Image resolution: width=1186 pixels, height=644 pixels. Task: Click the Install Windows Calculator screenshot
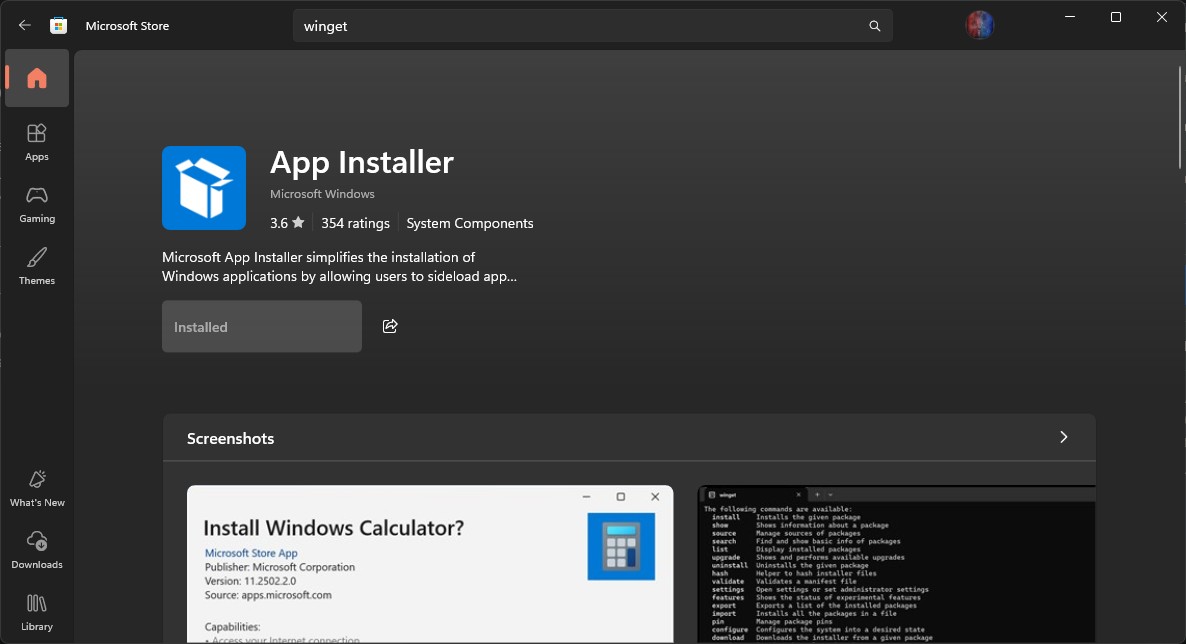coord(430,563)
